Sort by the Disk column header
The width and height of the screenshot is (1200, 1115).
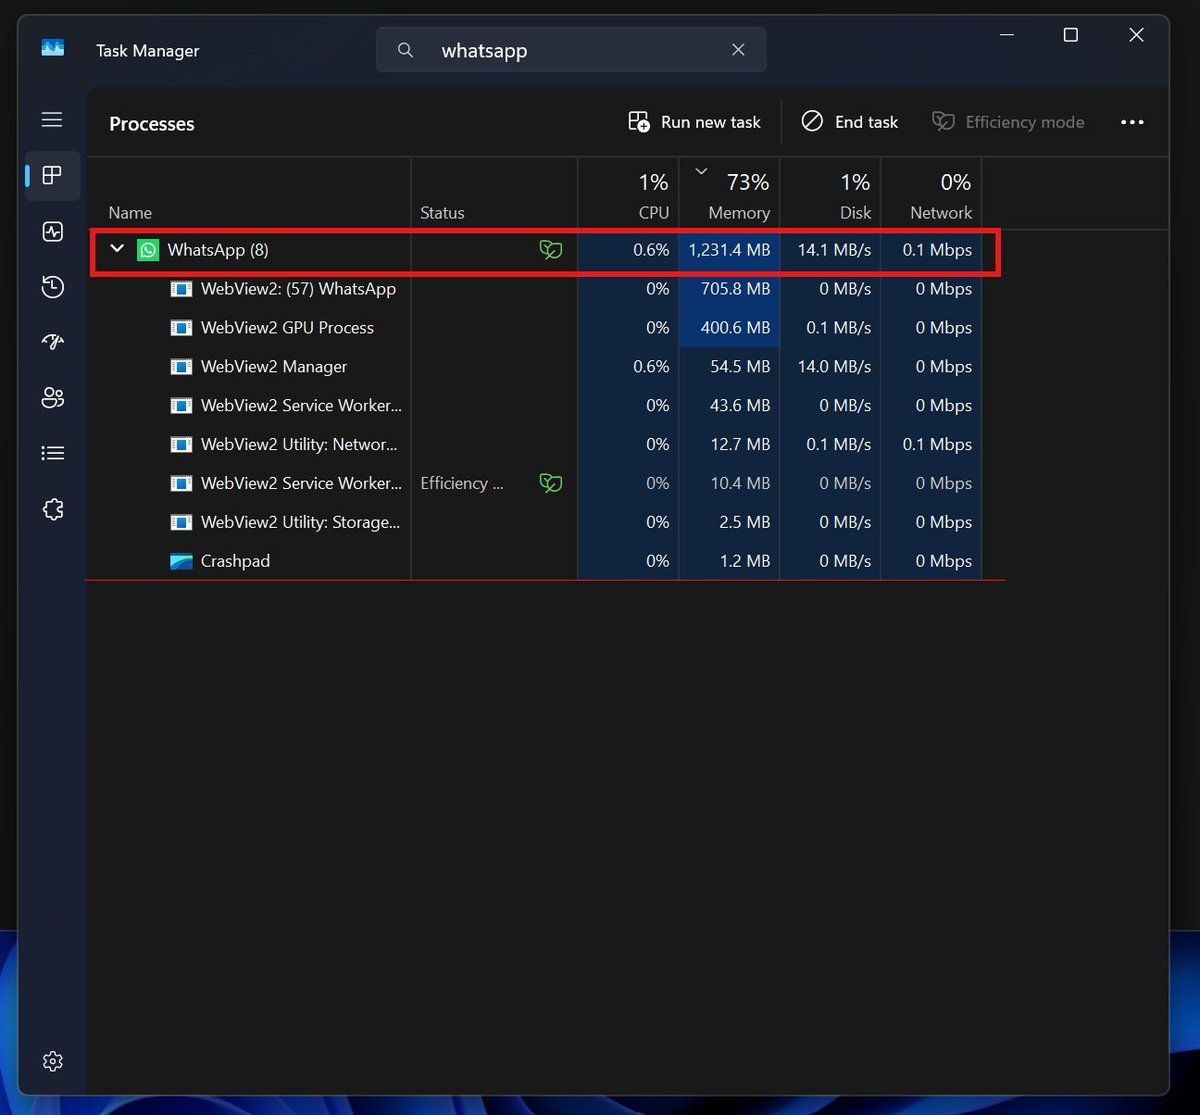pos(830,195)
